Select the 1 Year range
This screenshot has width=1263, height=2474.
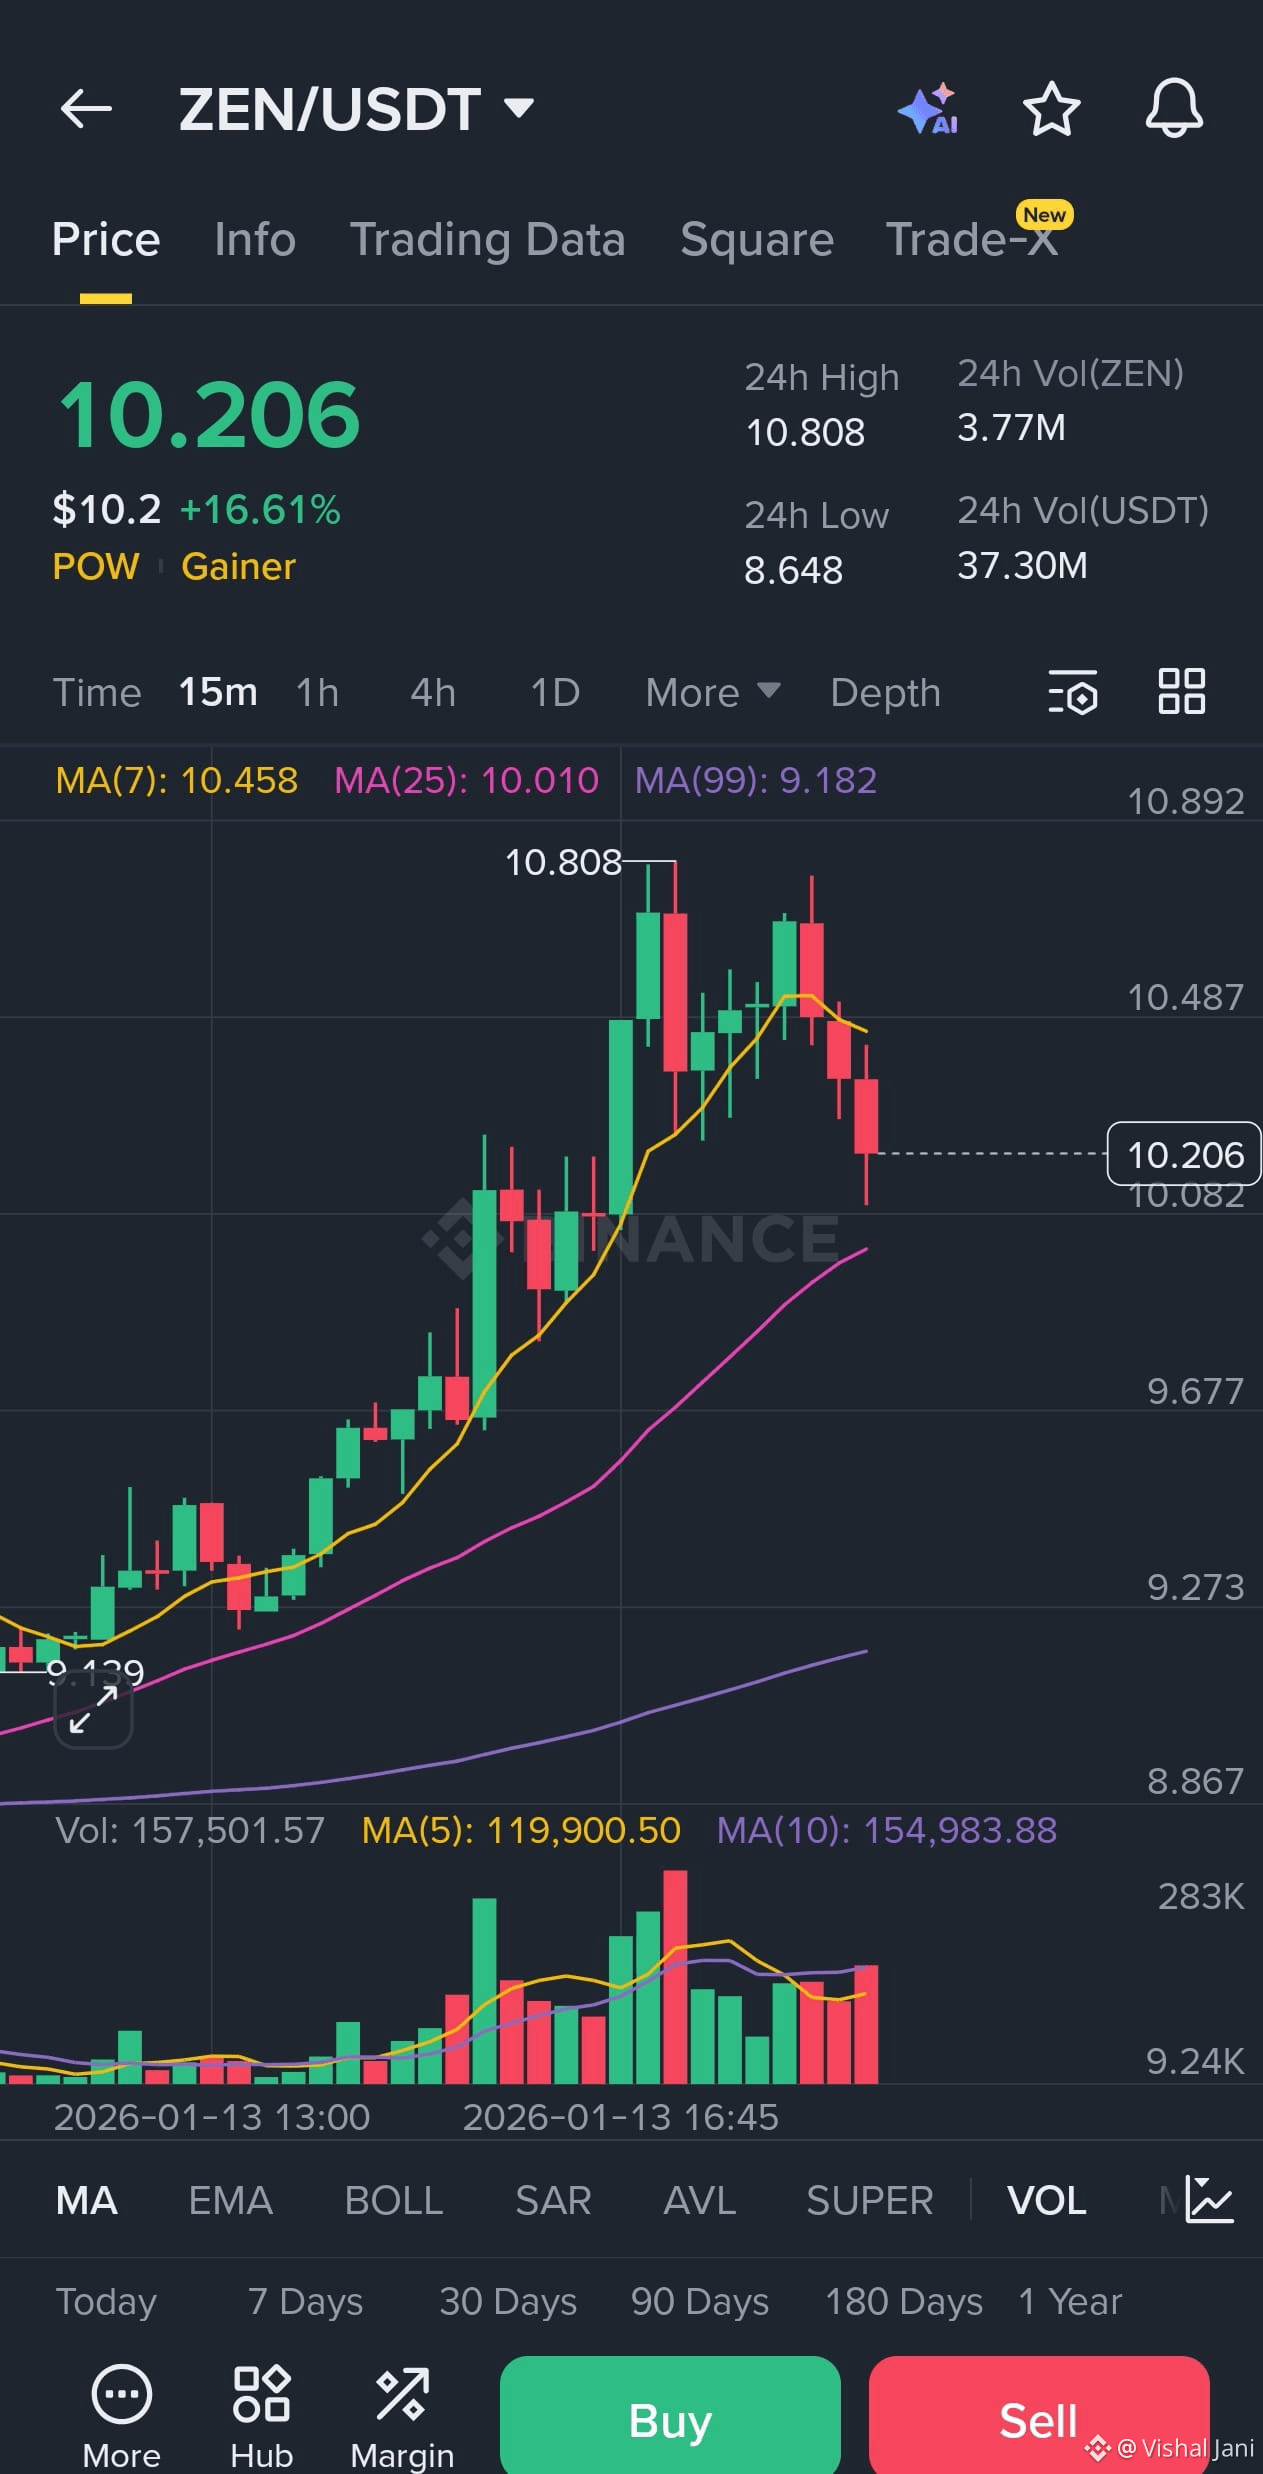(1069, 2301)
